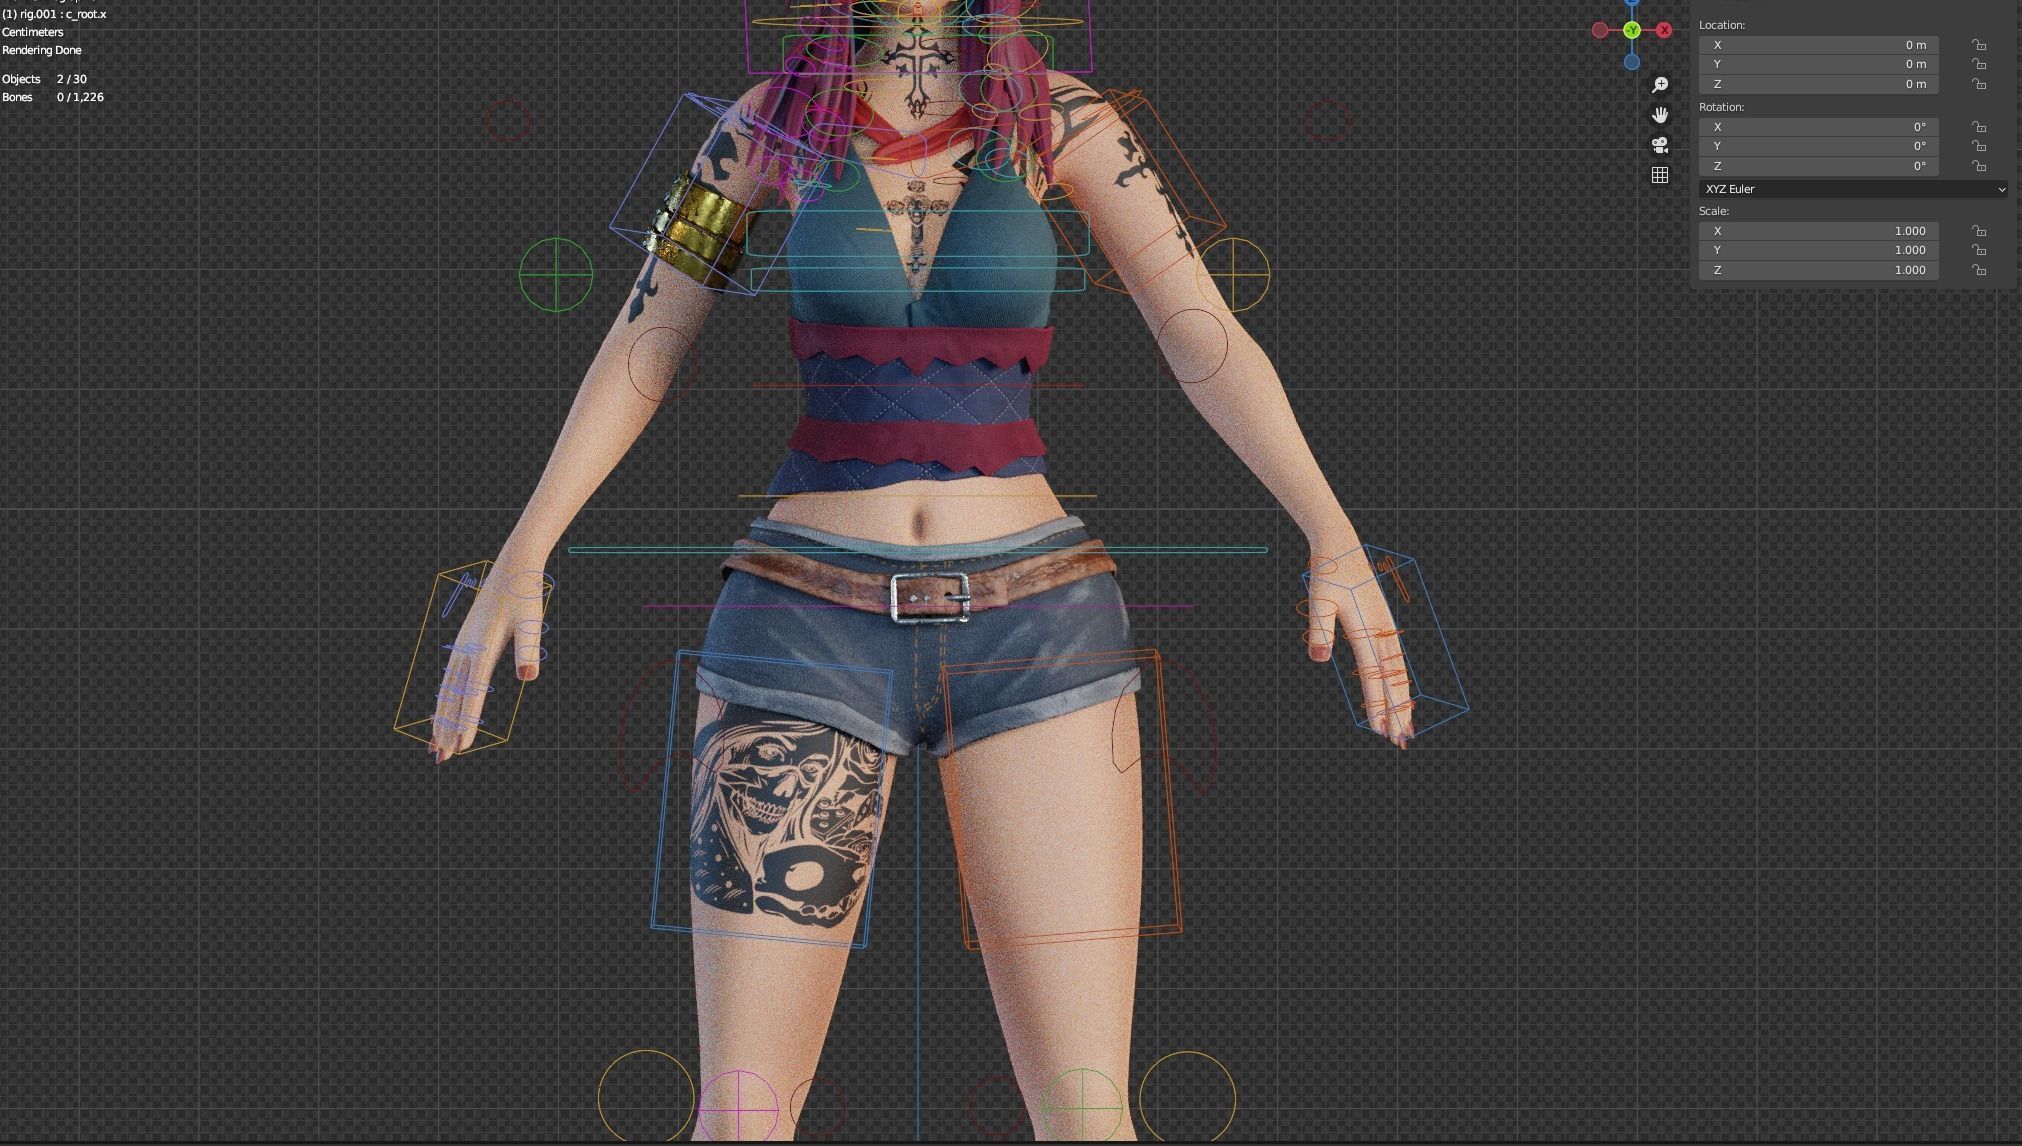The height and width of the screenshot is (1146, 2022).
Task: Click the dim red negative X gizmo ball
Action: tap(1600, 30)
